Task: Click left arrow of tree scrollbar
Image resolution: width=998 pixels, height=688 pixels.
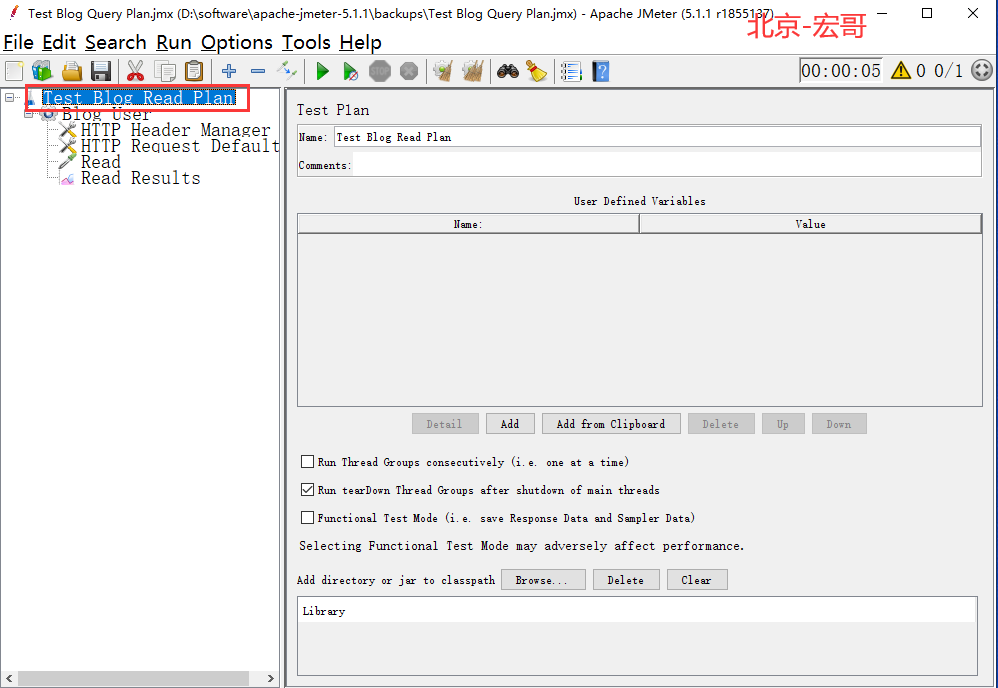Action: click(9, 678)
